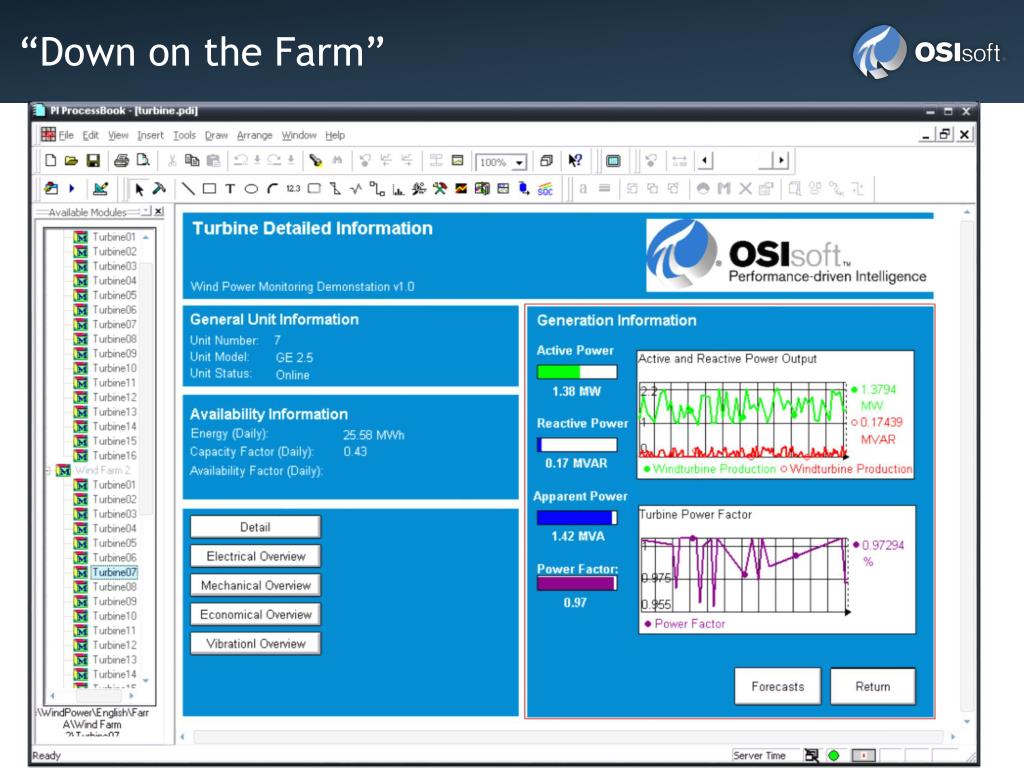Switch to Build mode hammer

(159, 189)
